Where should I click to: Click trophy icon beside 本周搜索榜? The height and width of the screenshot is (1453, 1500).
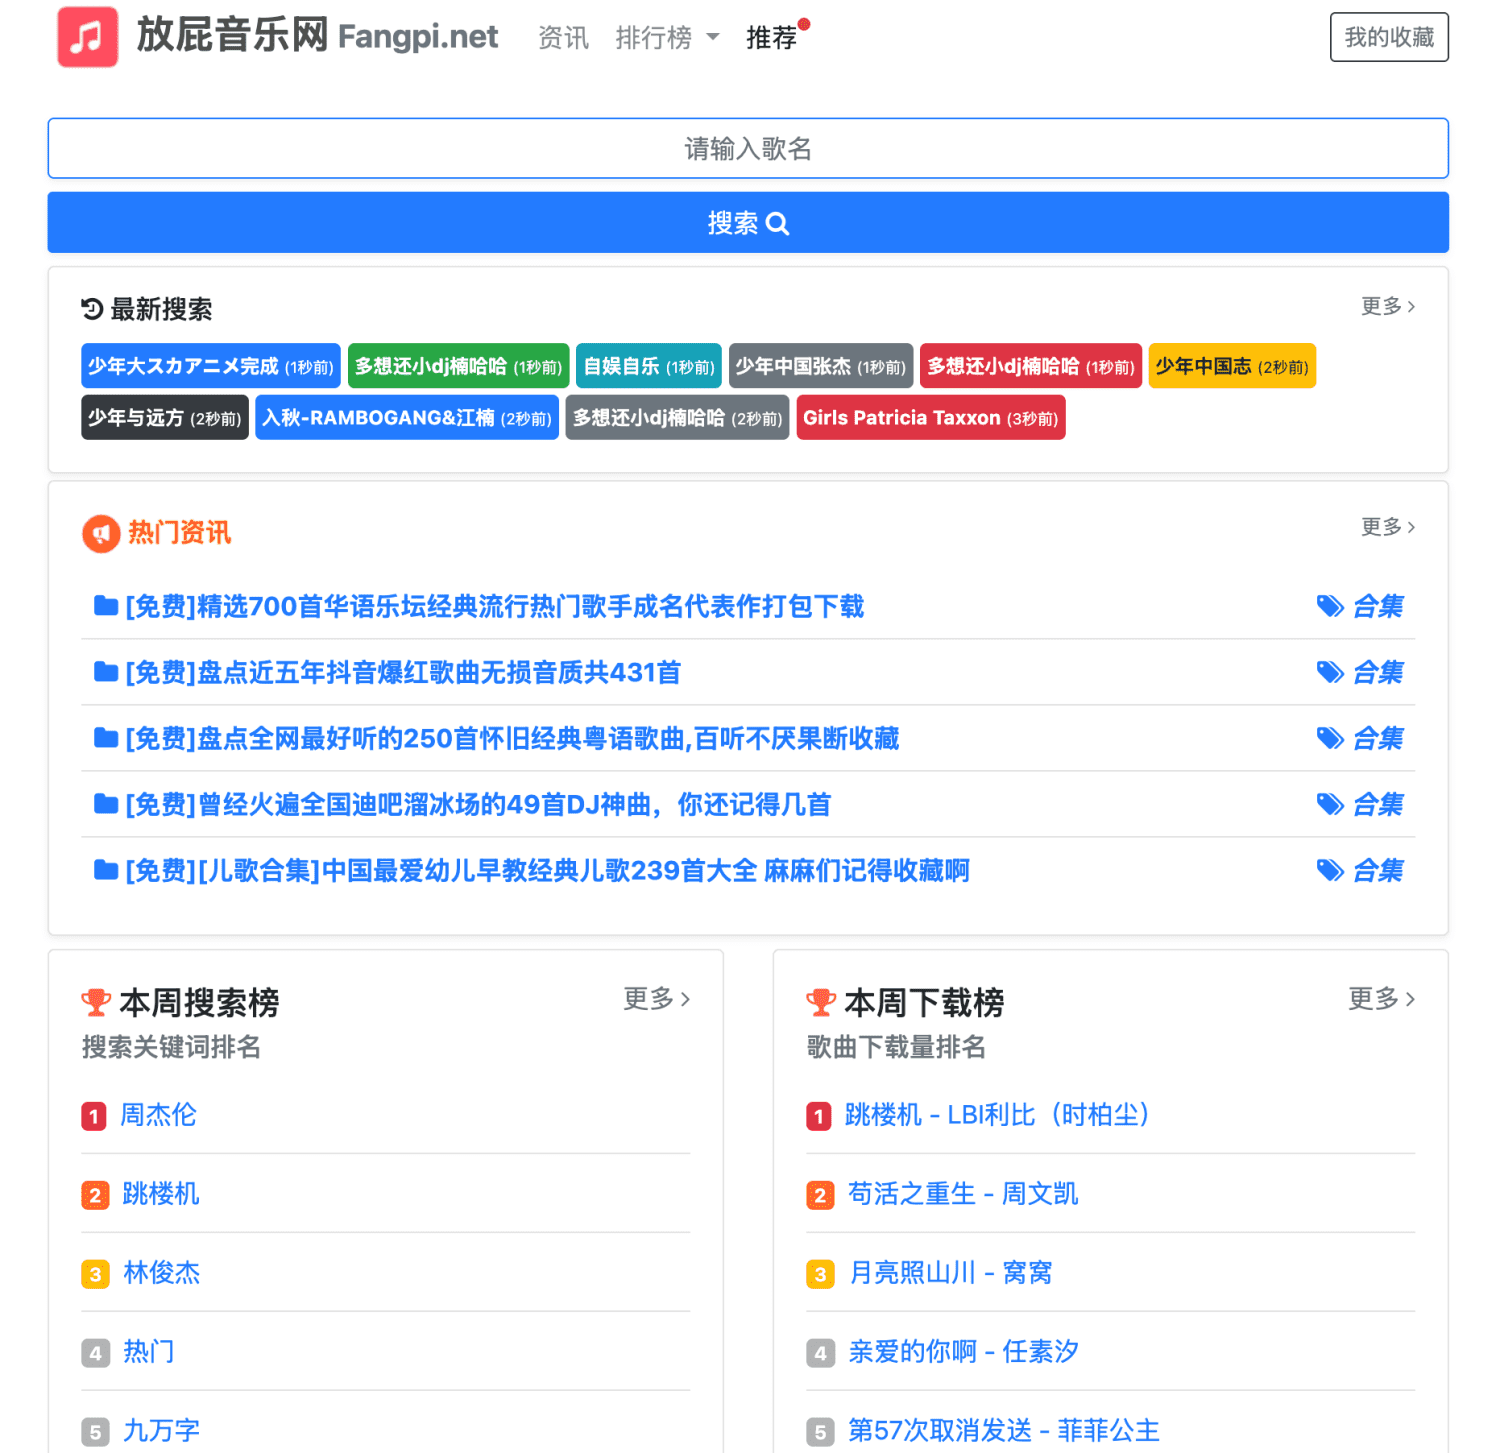[x=96, y=1002]
